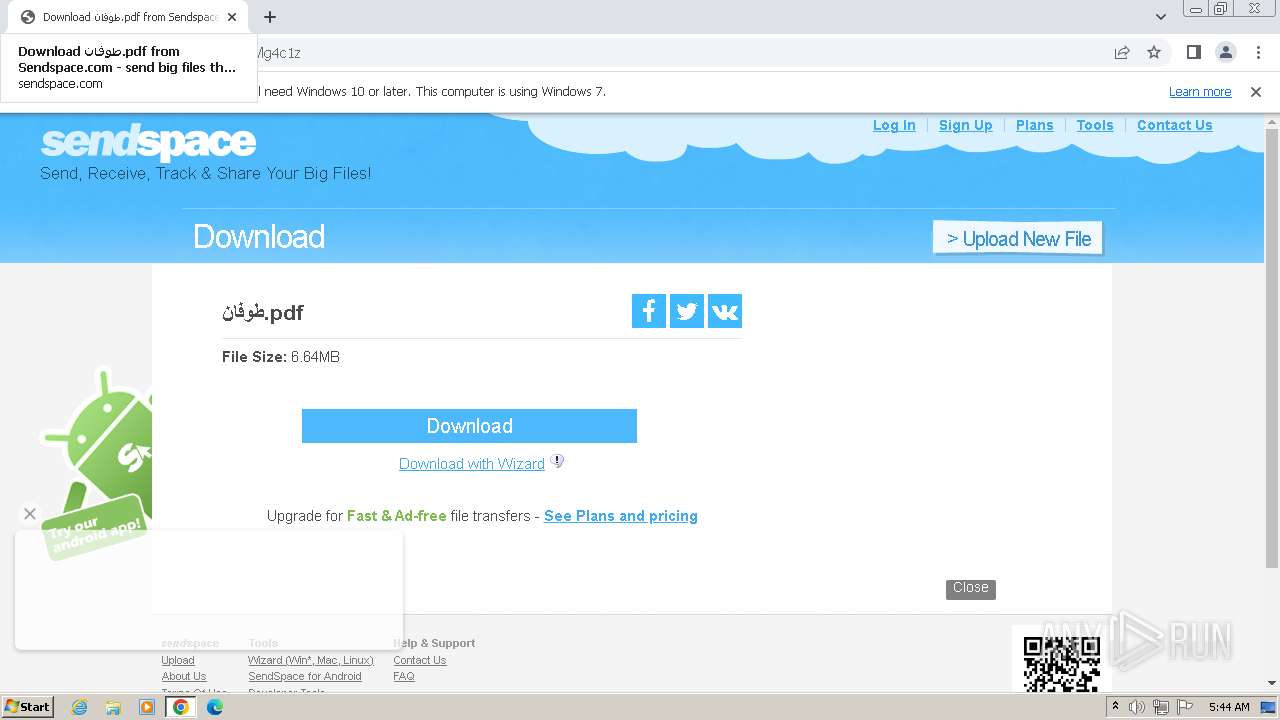This screenshot has width=1280, height=720.
Task: Click the network tray icon
Action: point(1160,707)
